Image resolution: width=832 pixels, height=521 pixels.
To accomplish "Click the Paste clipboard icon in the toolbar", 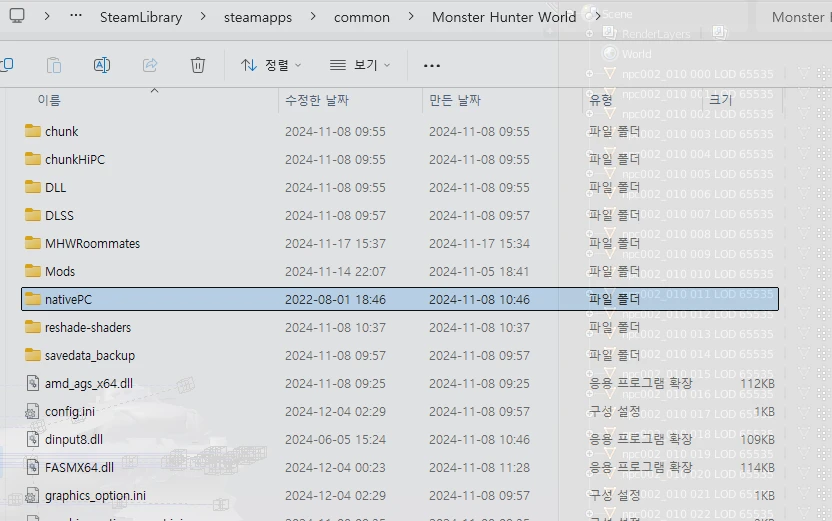I will click(x=54, y=65).
